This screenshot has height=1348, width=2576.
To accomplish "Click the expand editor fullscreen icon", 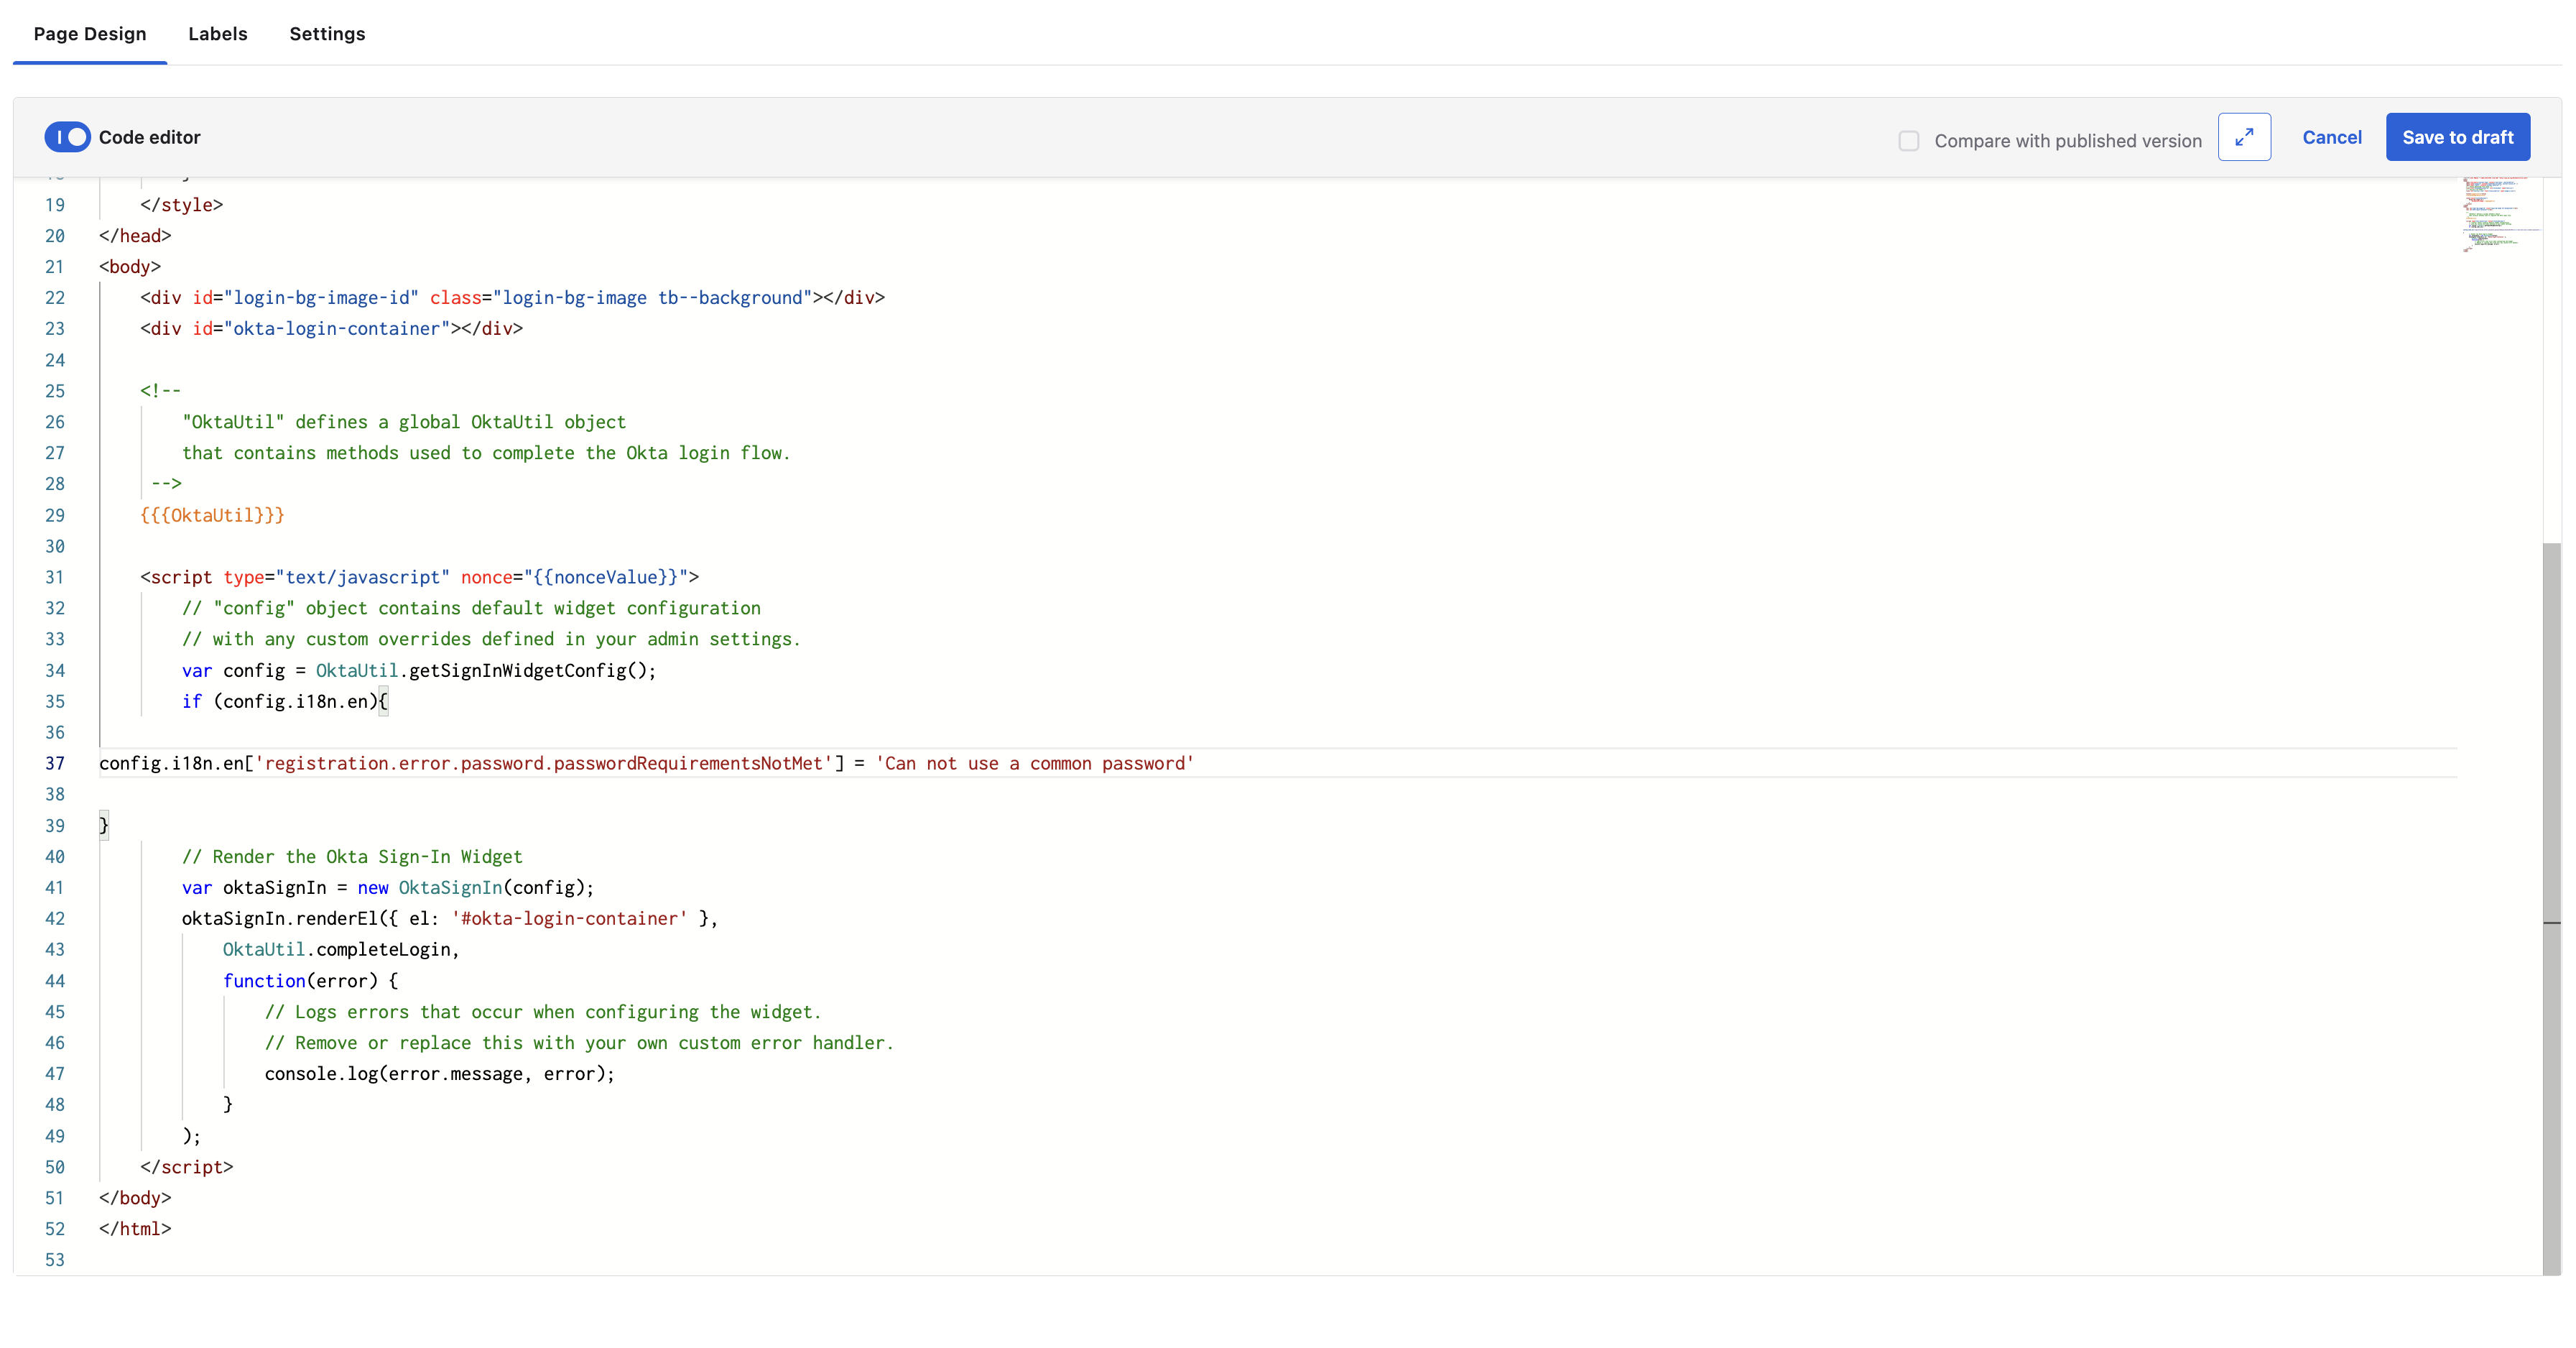I will (2244, 137).
